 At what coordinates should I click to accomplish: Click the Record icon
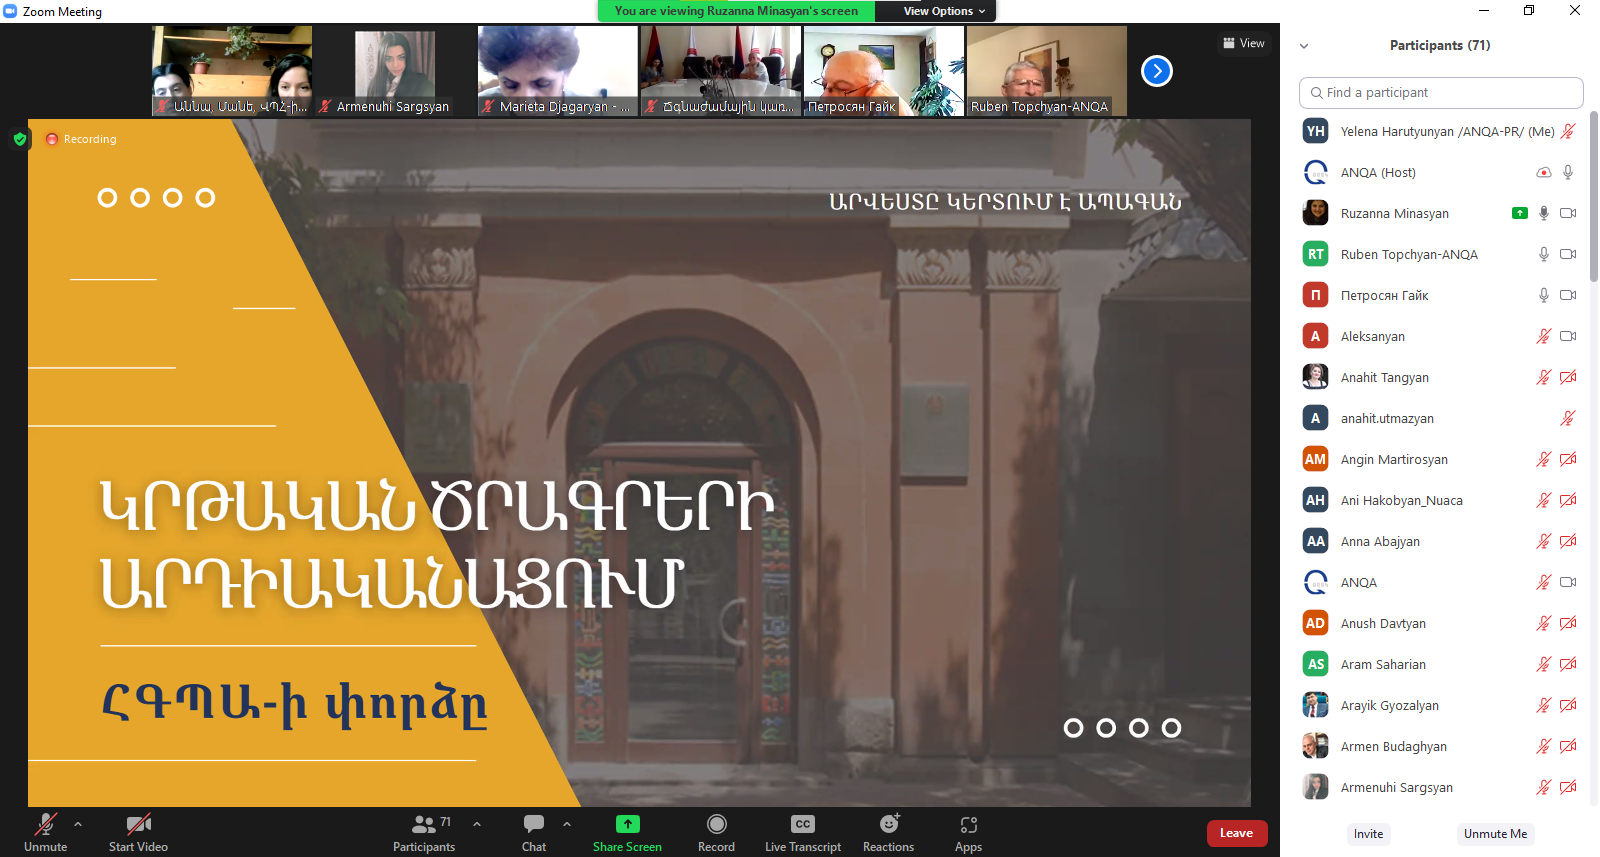tap(716, 825)
